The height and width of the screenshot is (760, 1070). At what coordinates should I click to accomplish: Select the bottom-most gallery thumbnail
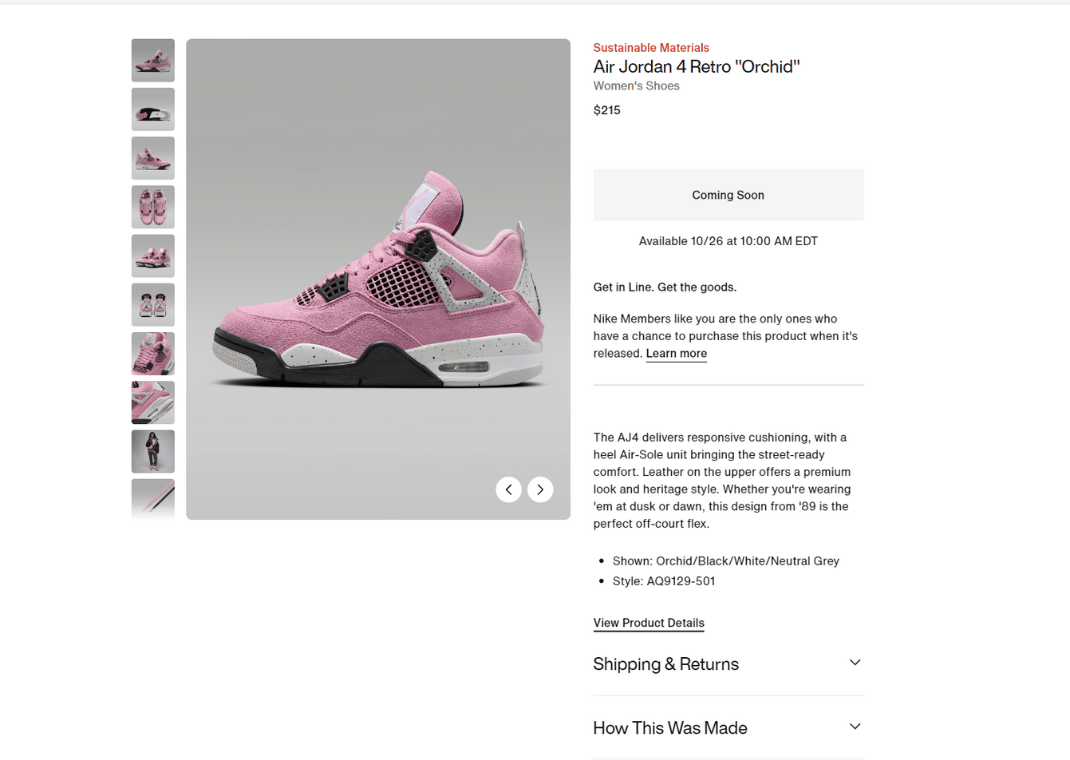click(152, 500)
